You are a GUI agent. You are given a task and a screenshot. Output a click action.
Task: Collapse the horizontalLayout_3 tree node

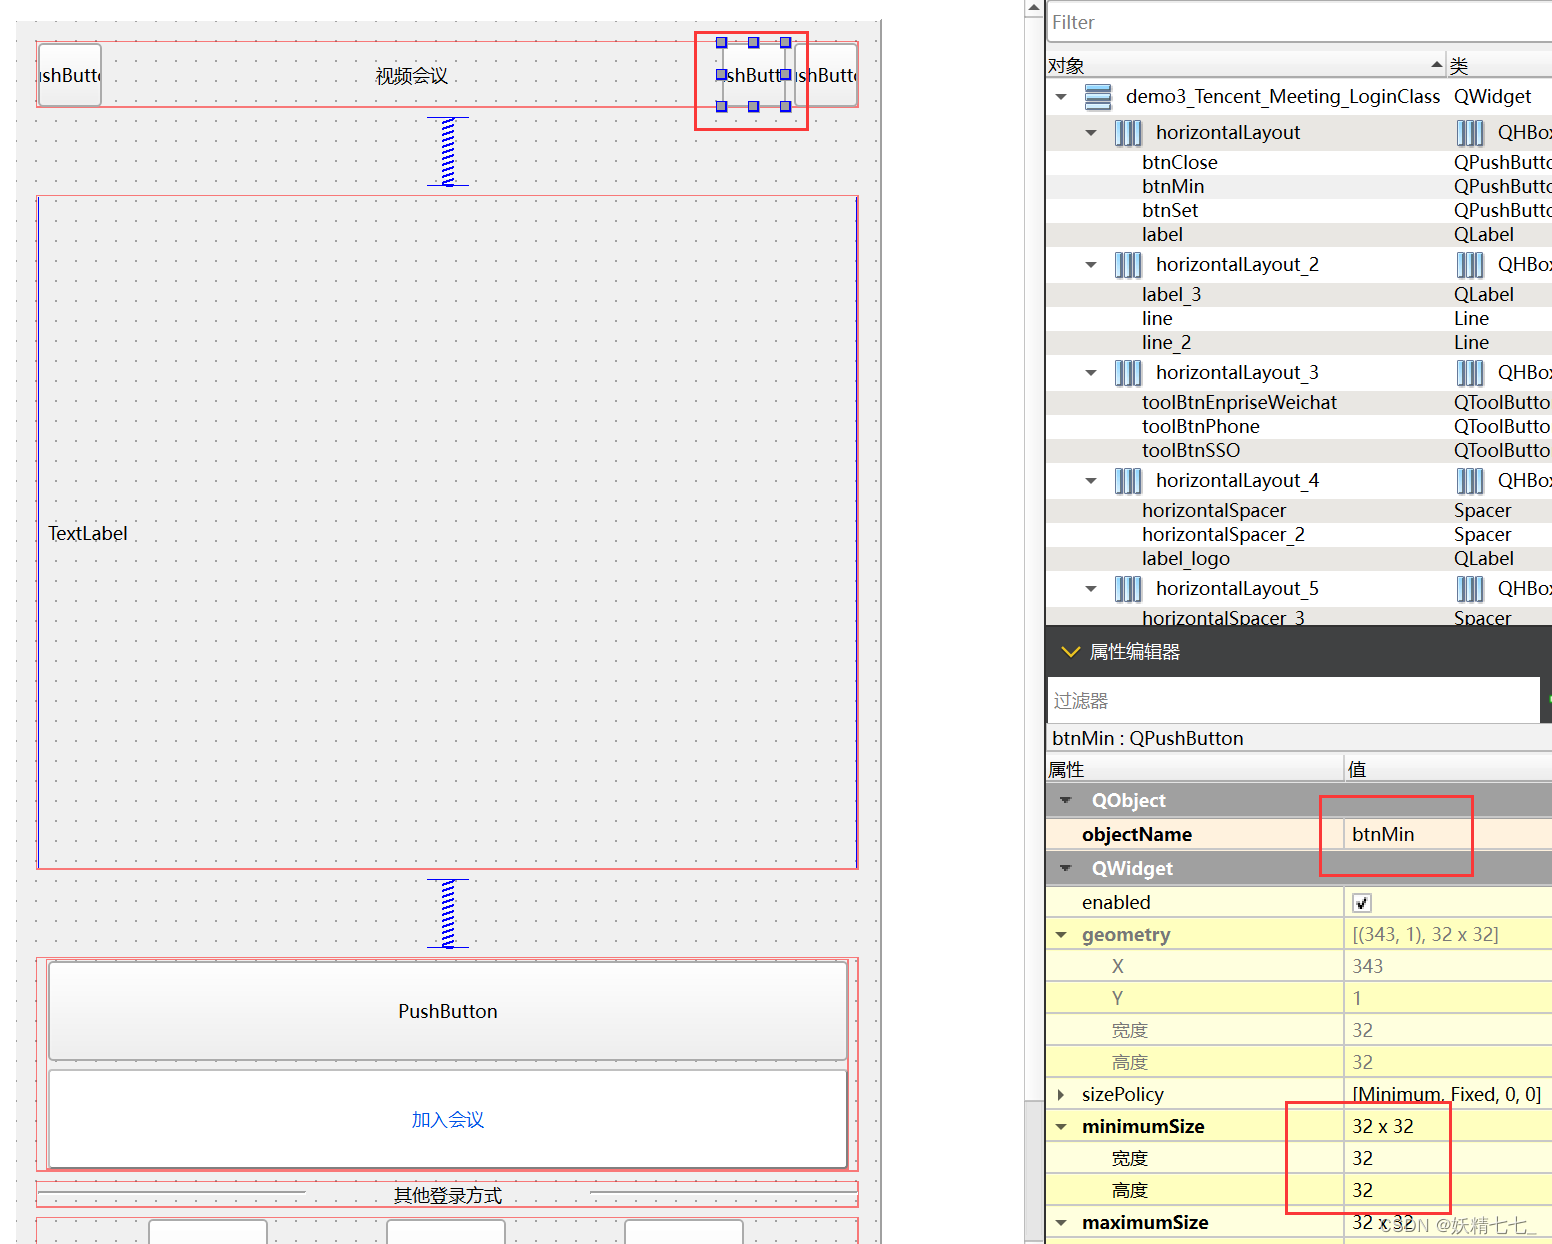point(1091,373)
